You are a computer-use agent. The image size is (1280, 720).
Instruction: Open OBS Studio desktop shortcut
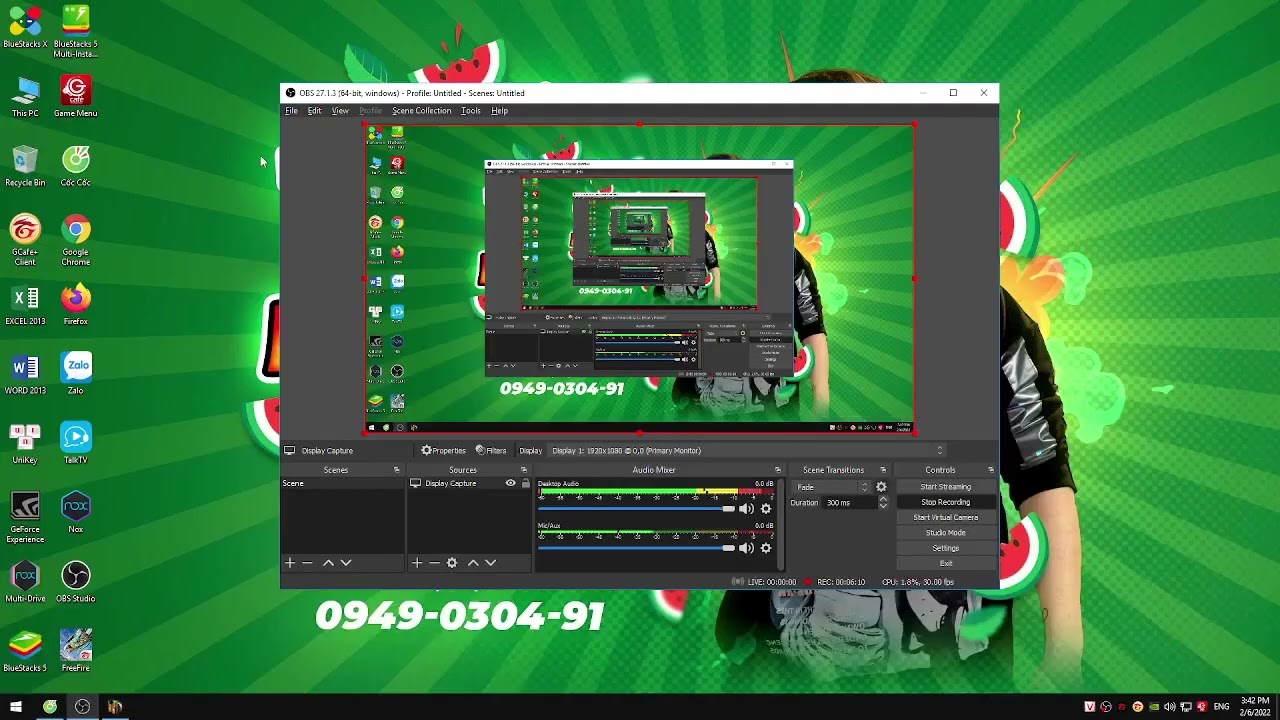pos(75,582)
